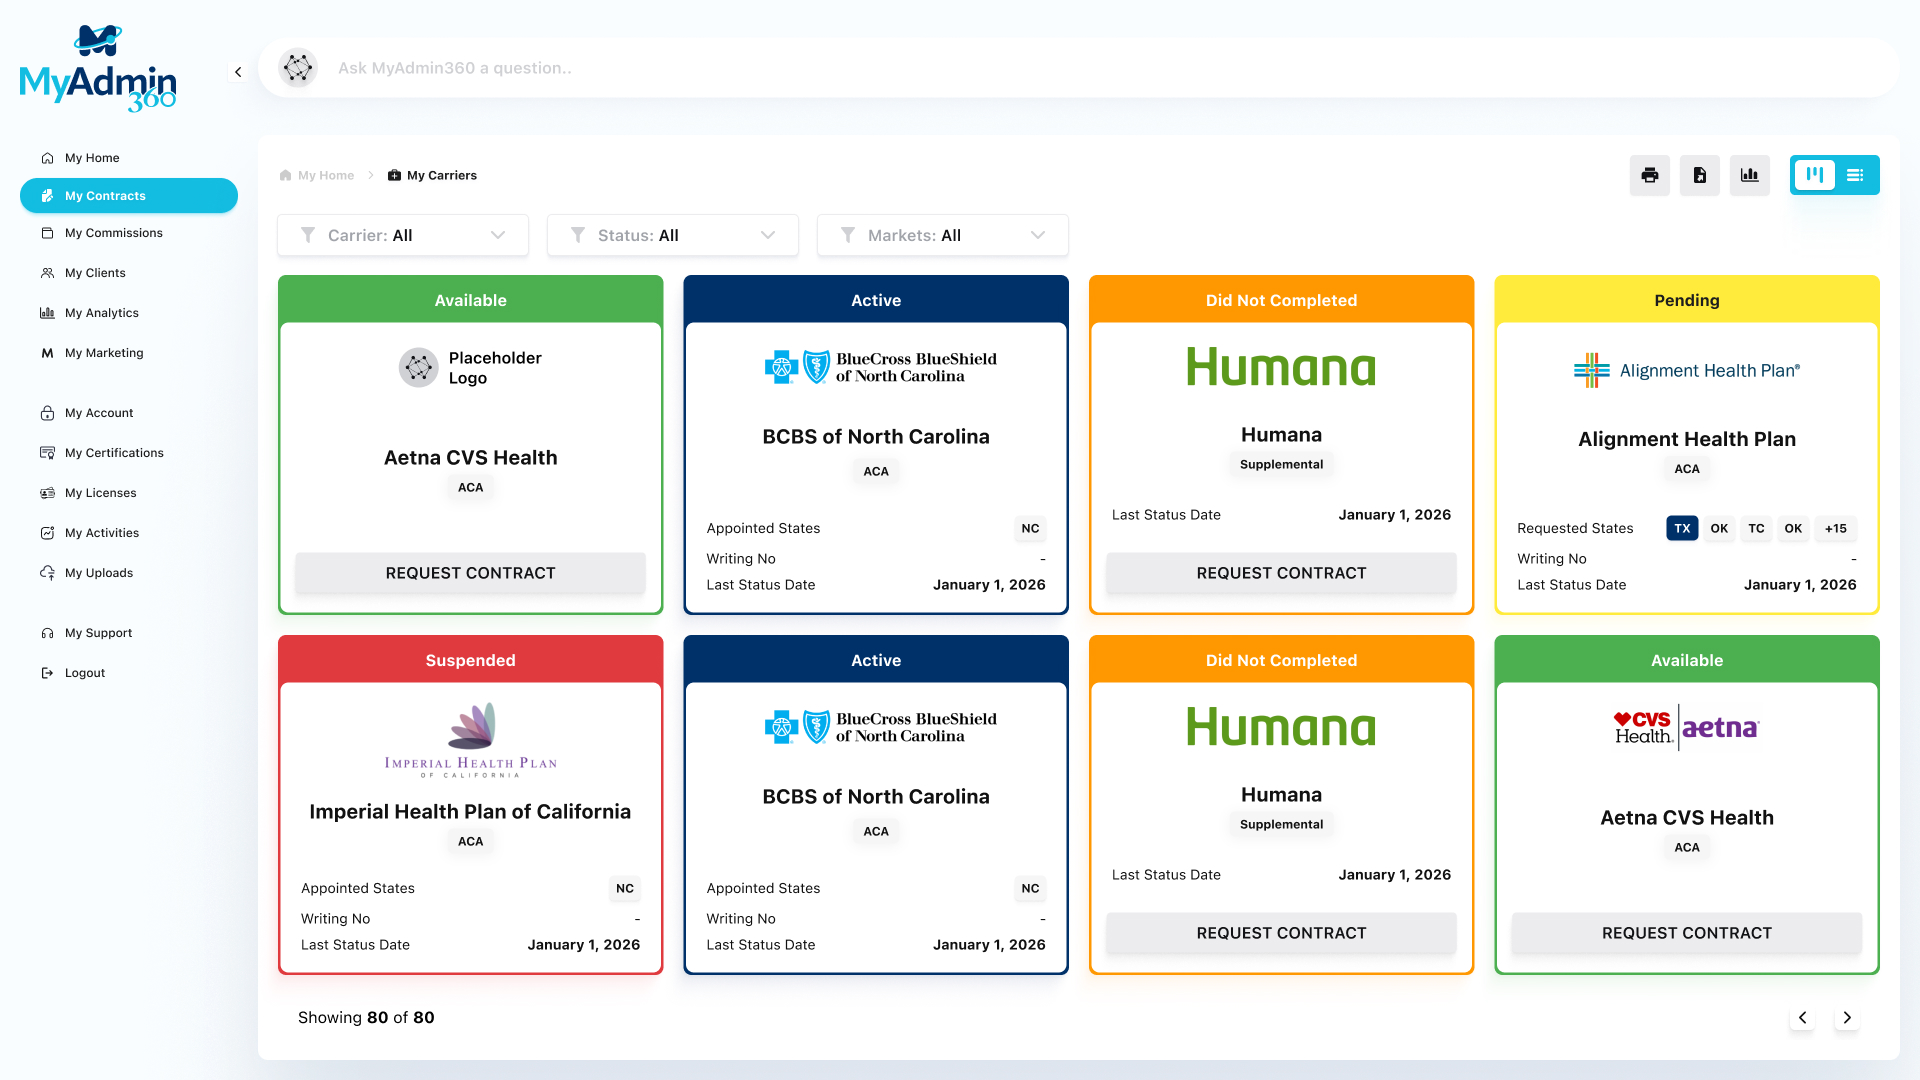The image size is (1920, 1080).
Task: Click the next page arrow below the cards
Action: [1847, 1018]
